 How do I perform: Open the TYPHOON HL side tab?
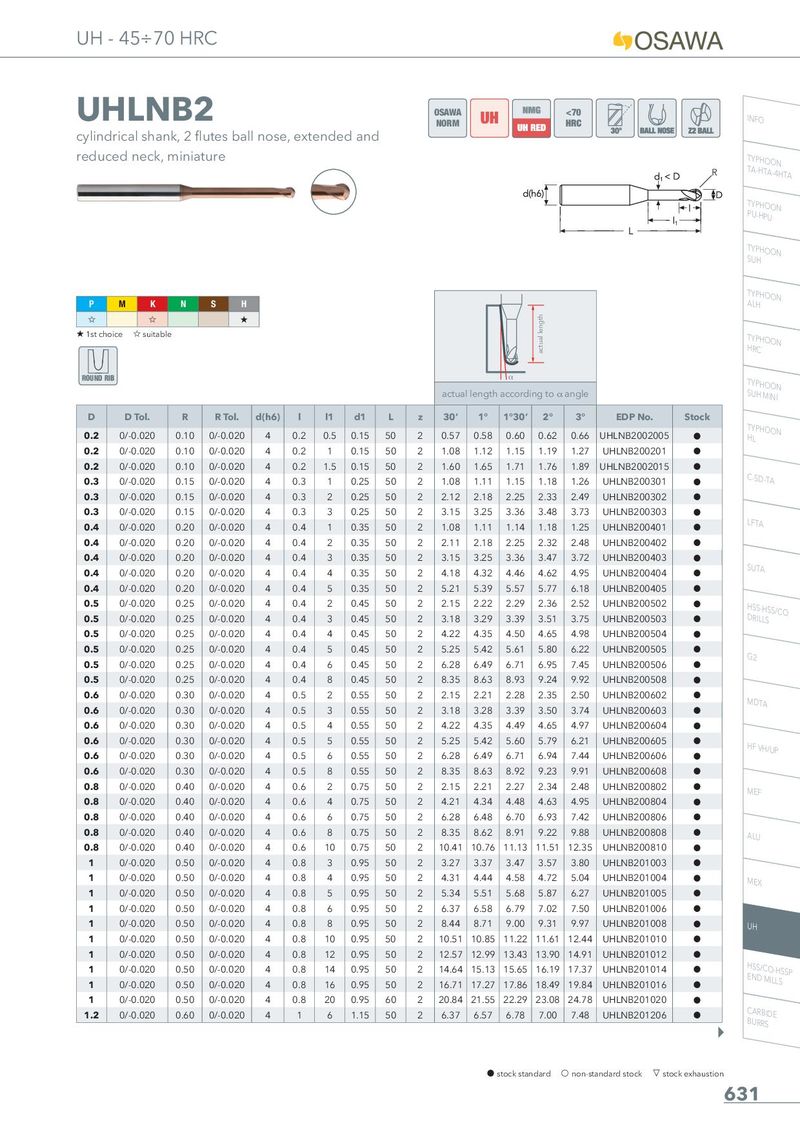coord(771,435)
